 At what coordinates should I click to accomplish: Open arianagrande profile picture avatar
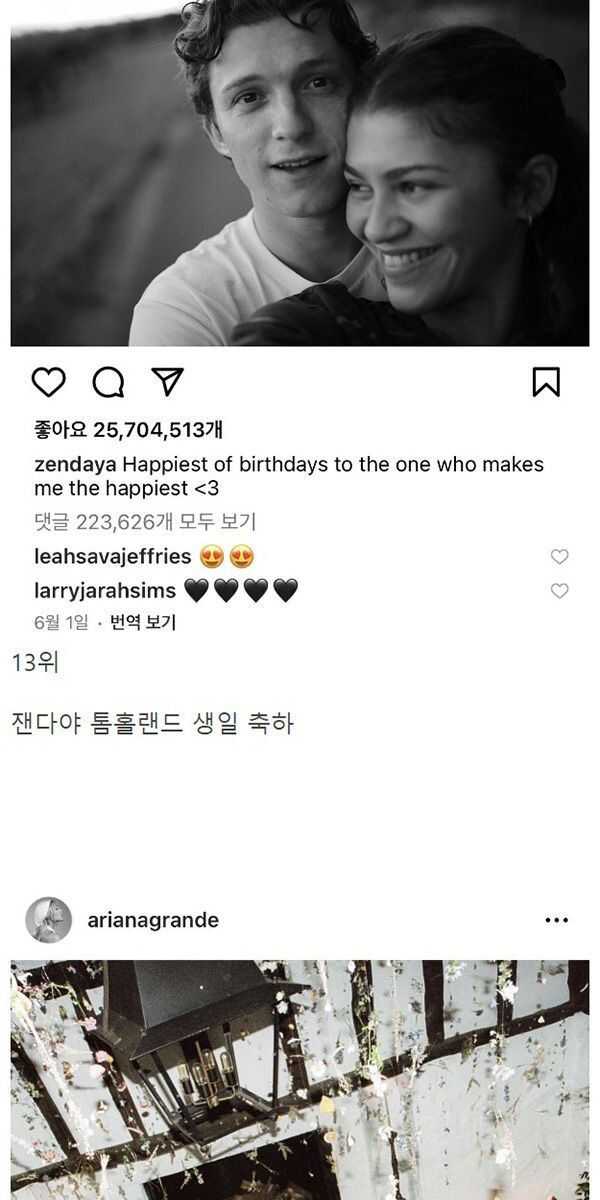pyautogui.click(x=49, y=920)
